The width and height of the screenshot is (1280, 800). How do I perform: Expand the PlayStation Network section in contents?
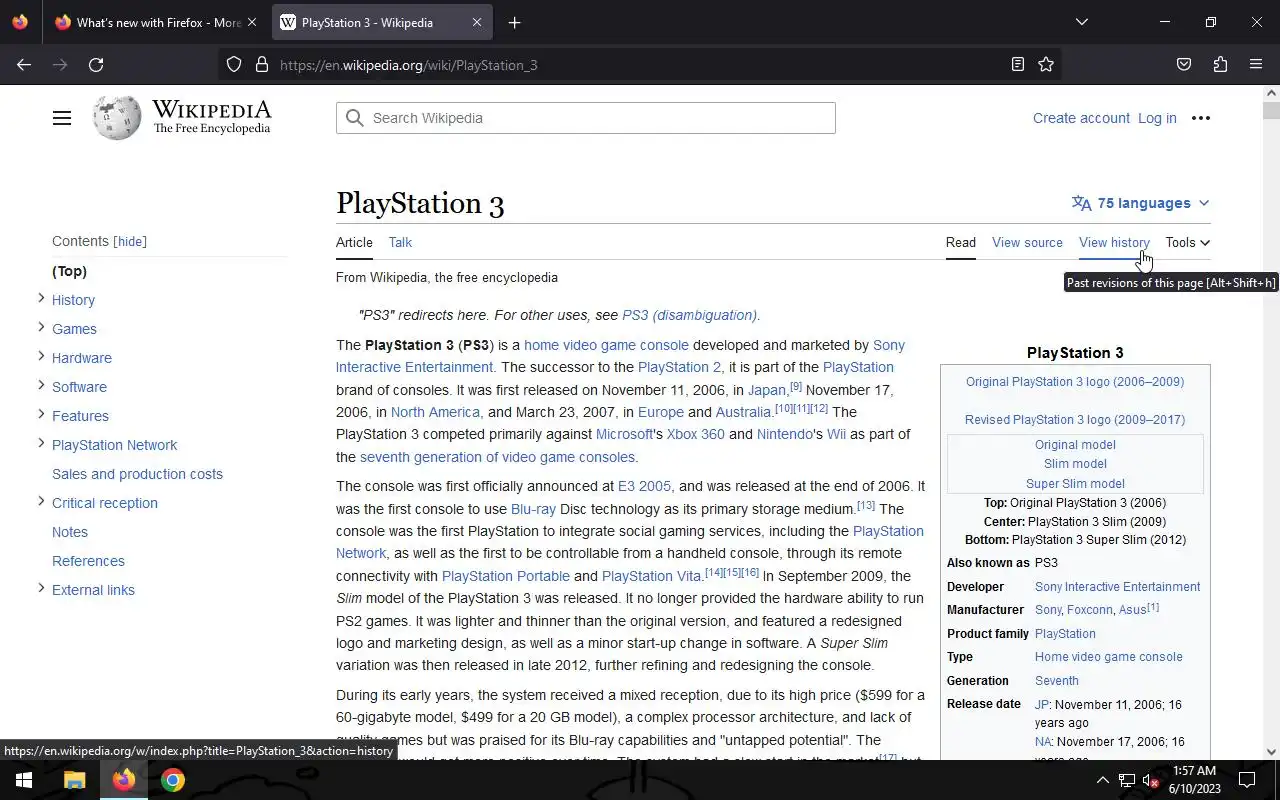point(41,443)
